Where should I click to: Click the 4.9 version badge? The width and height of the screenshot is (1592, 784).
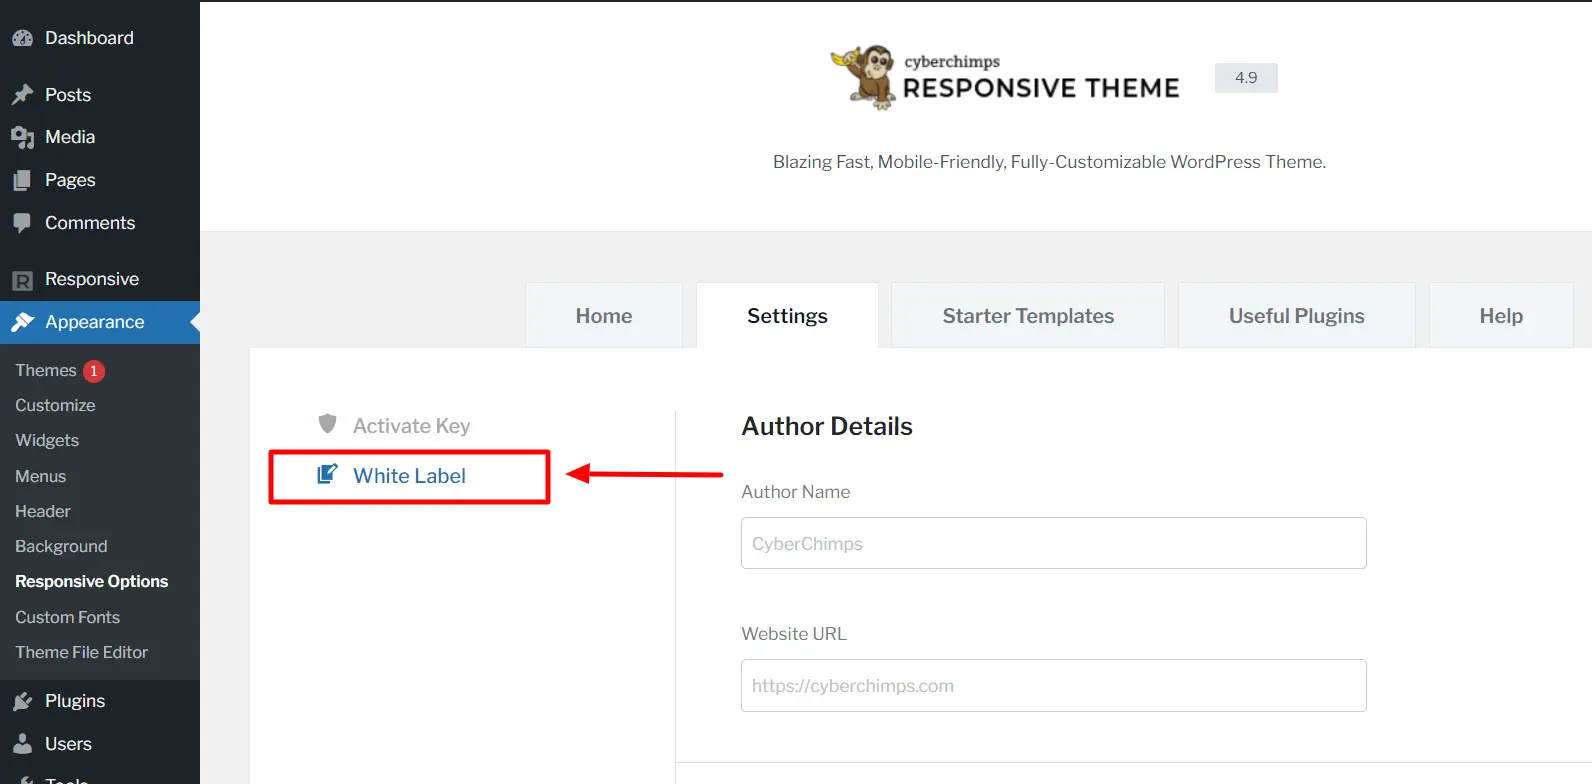click(1246, 77)
